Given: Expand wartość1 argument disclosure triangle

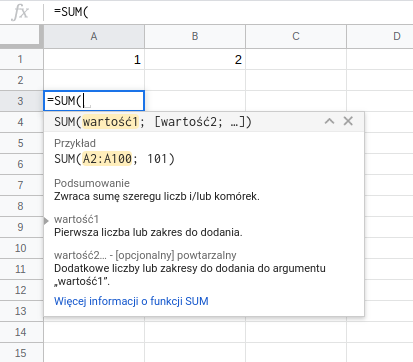Looking at the screenshot, I should coord(46,221).
